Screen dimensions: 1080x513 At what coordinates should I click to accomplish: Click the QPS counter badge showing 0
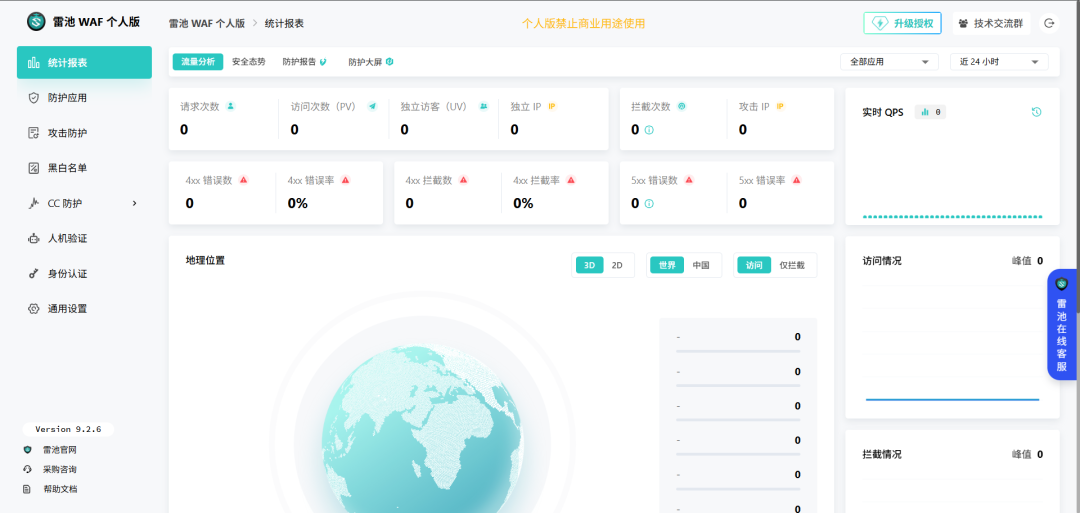coord(931,112)
